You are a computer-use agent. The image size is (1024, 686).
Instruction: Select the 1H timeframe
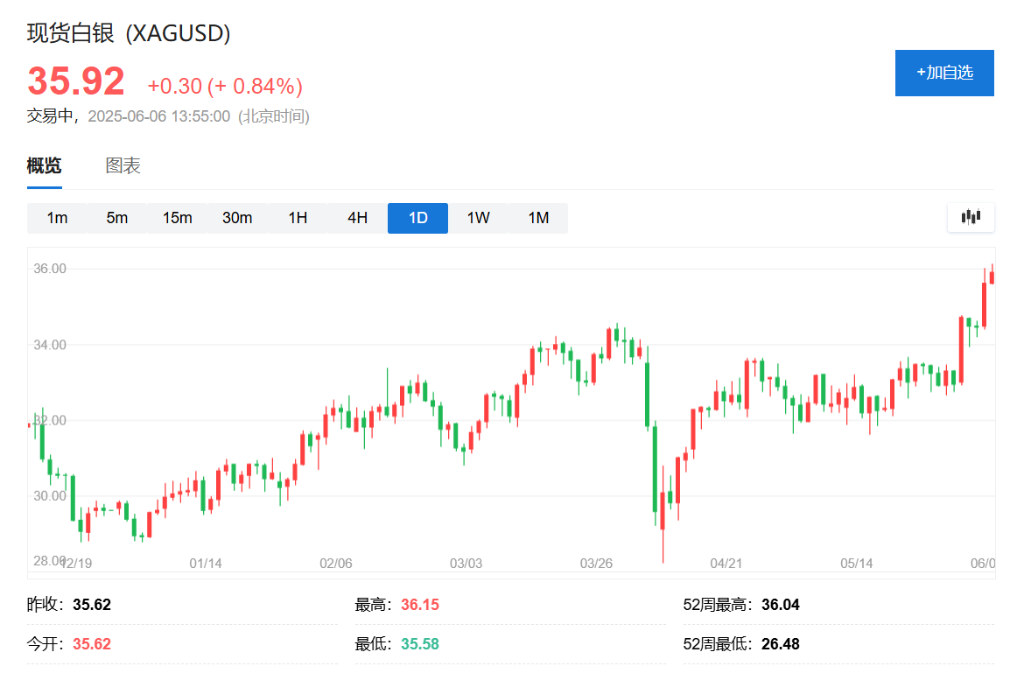pos(297,217)
